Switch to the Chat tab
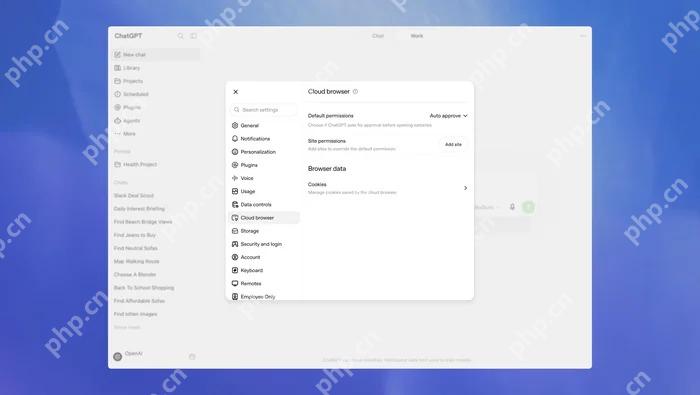The image size is (700, 395). [378, 36]
